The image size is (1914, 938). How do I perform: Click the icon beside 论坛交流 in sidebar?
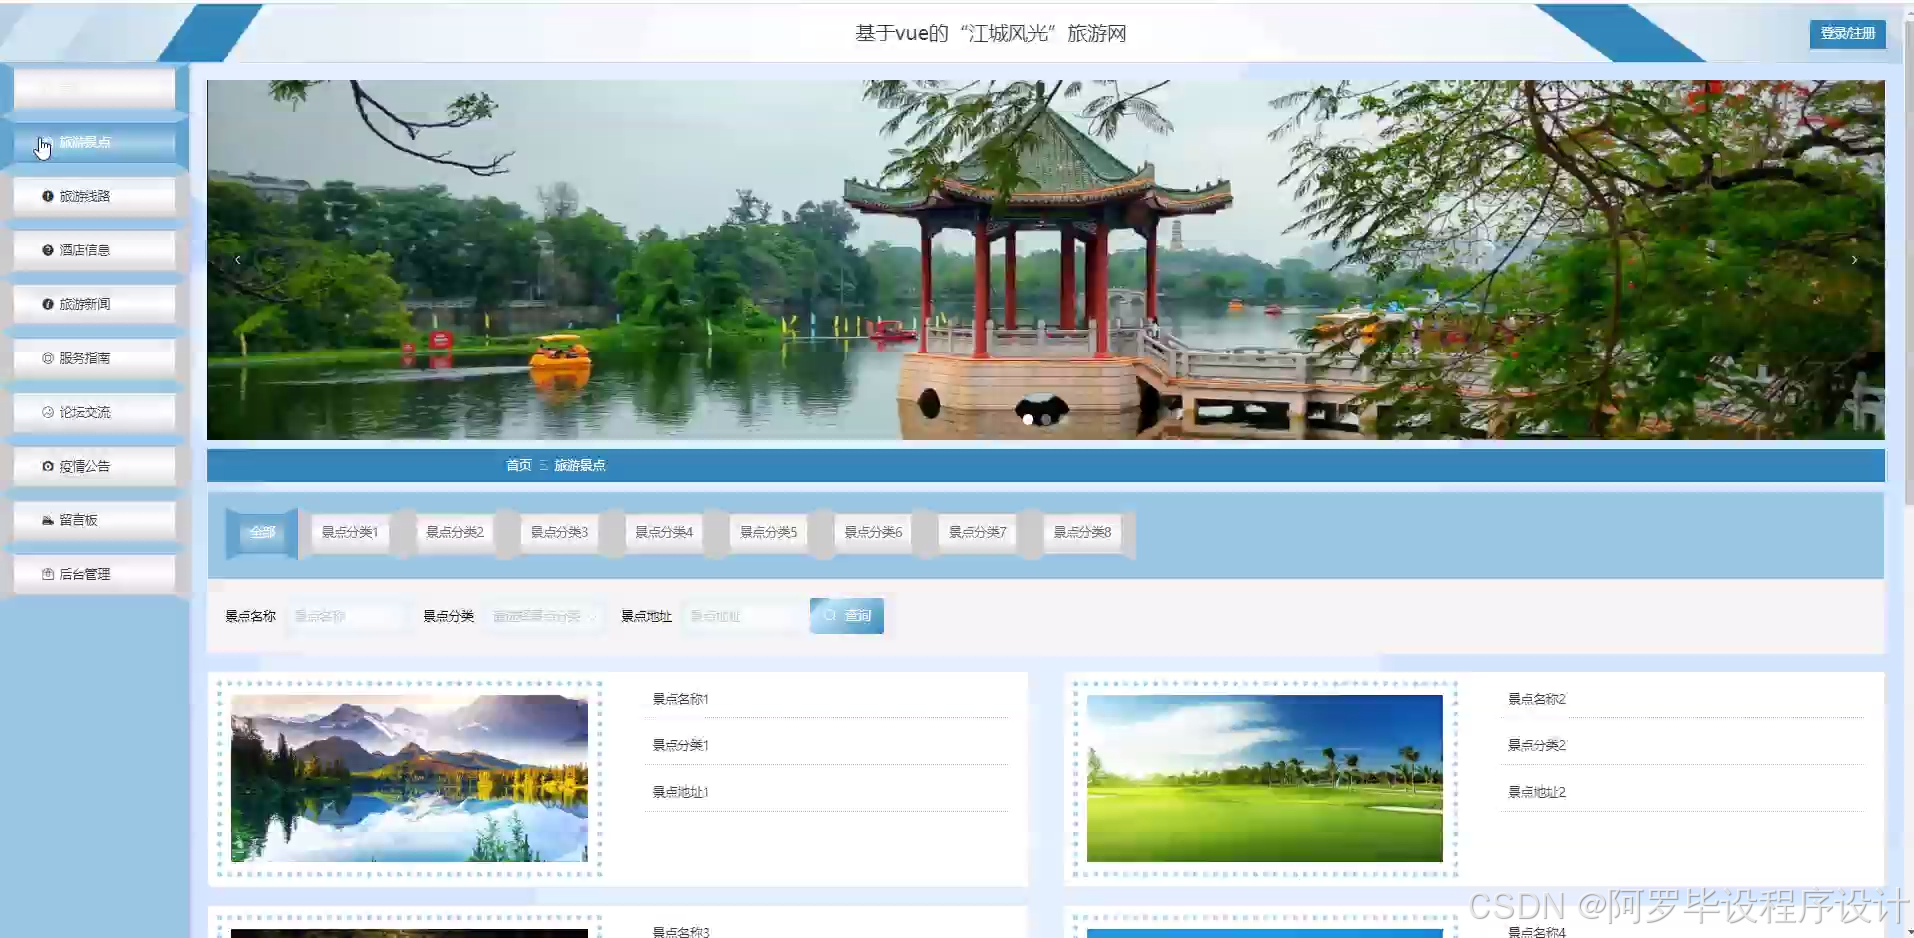point(47,412)
